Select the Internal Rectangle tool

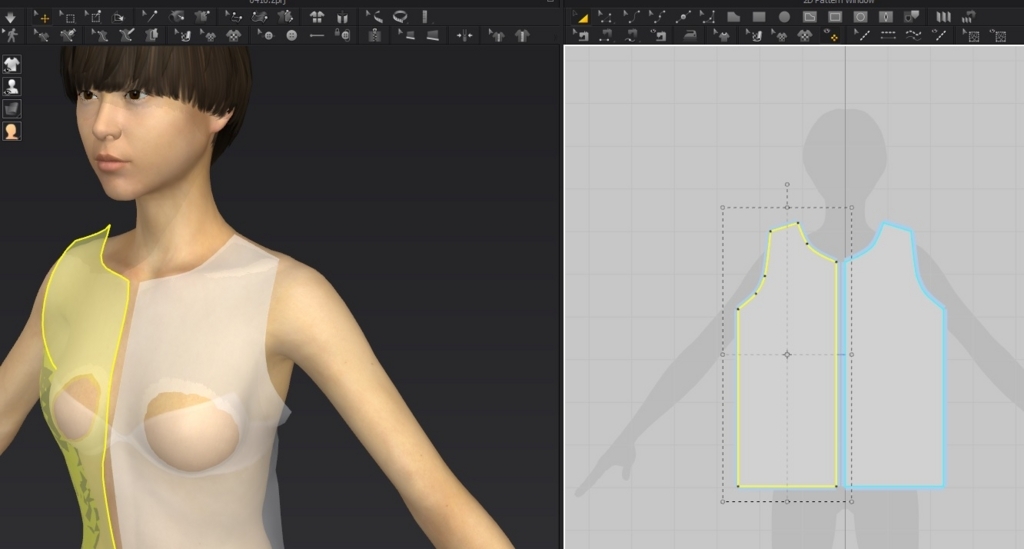[x=835, y=17]
